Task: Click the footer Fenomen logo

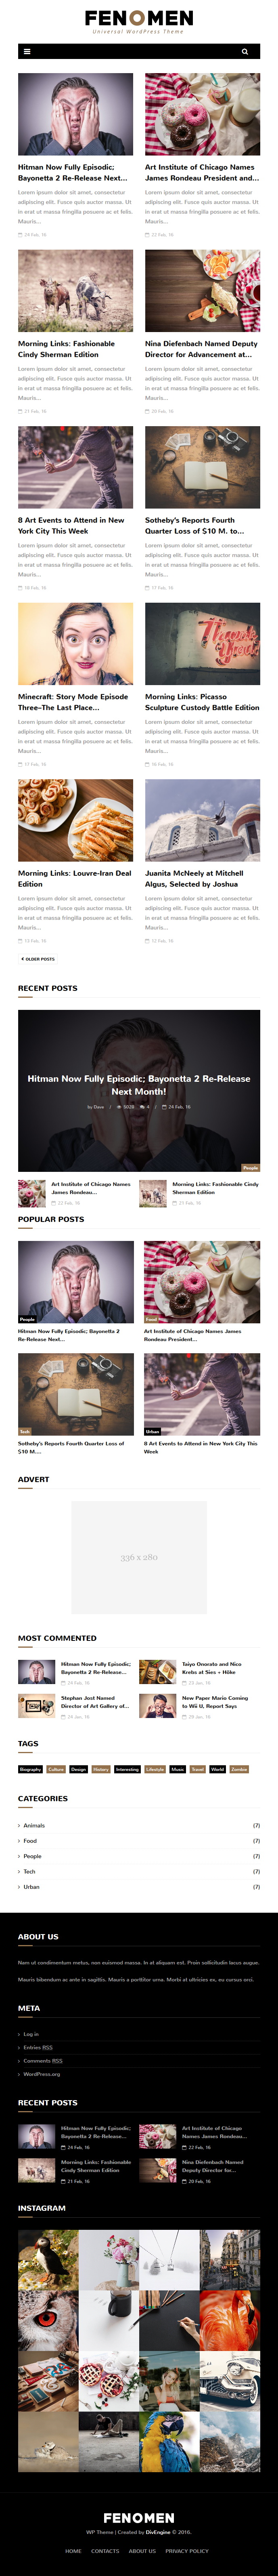Action: 139,2517
